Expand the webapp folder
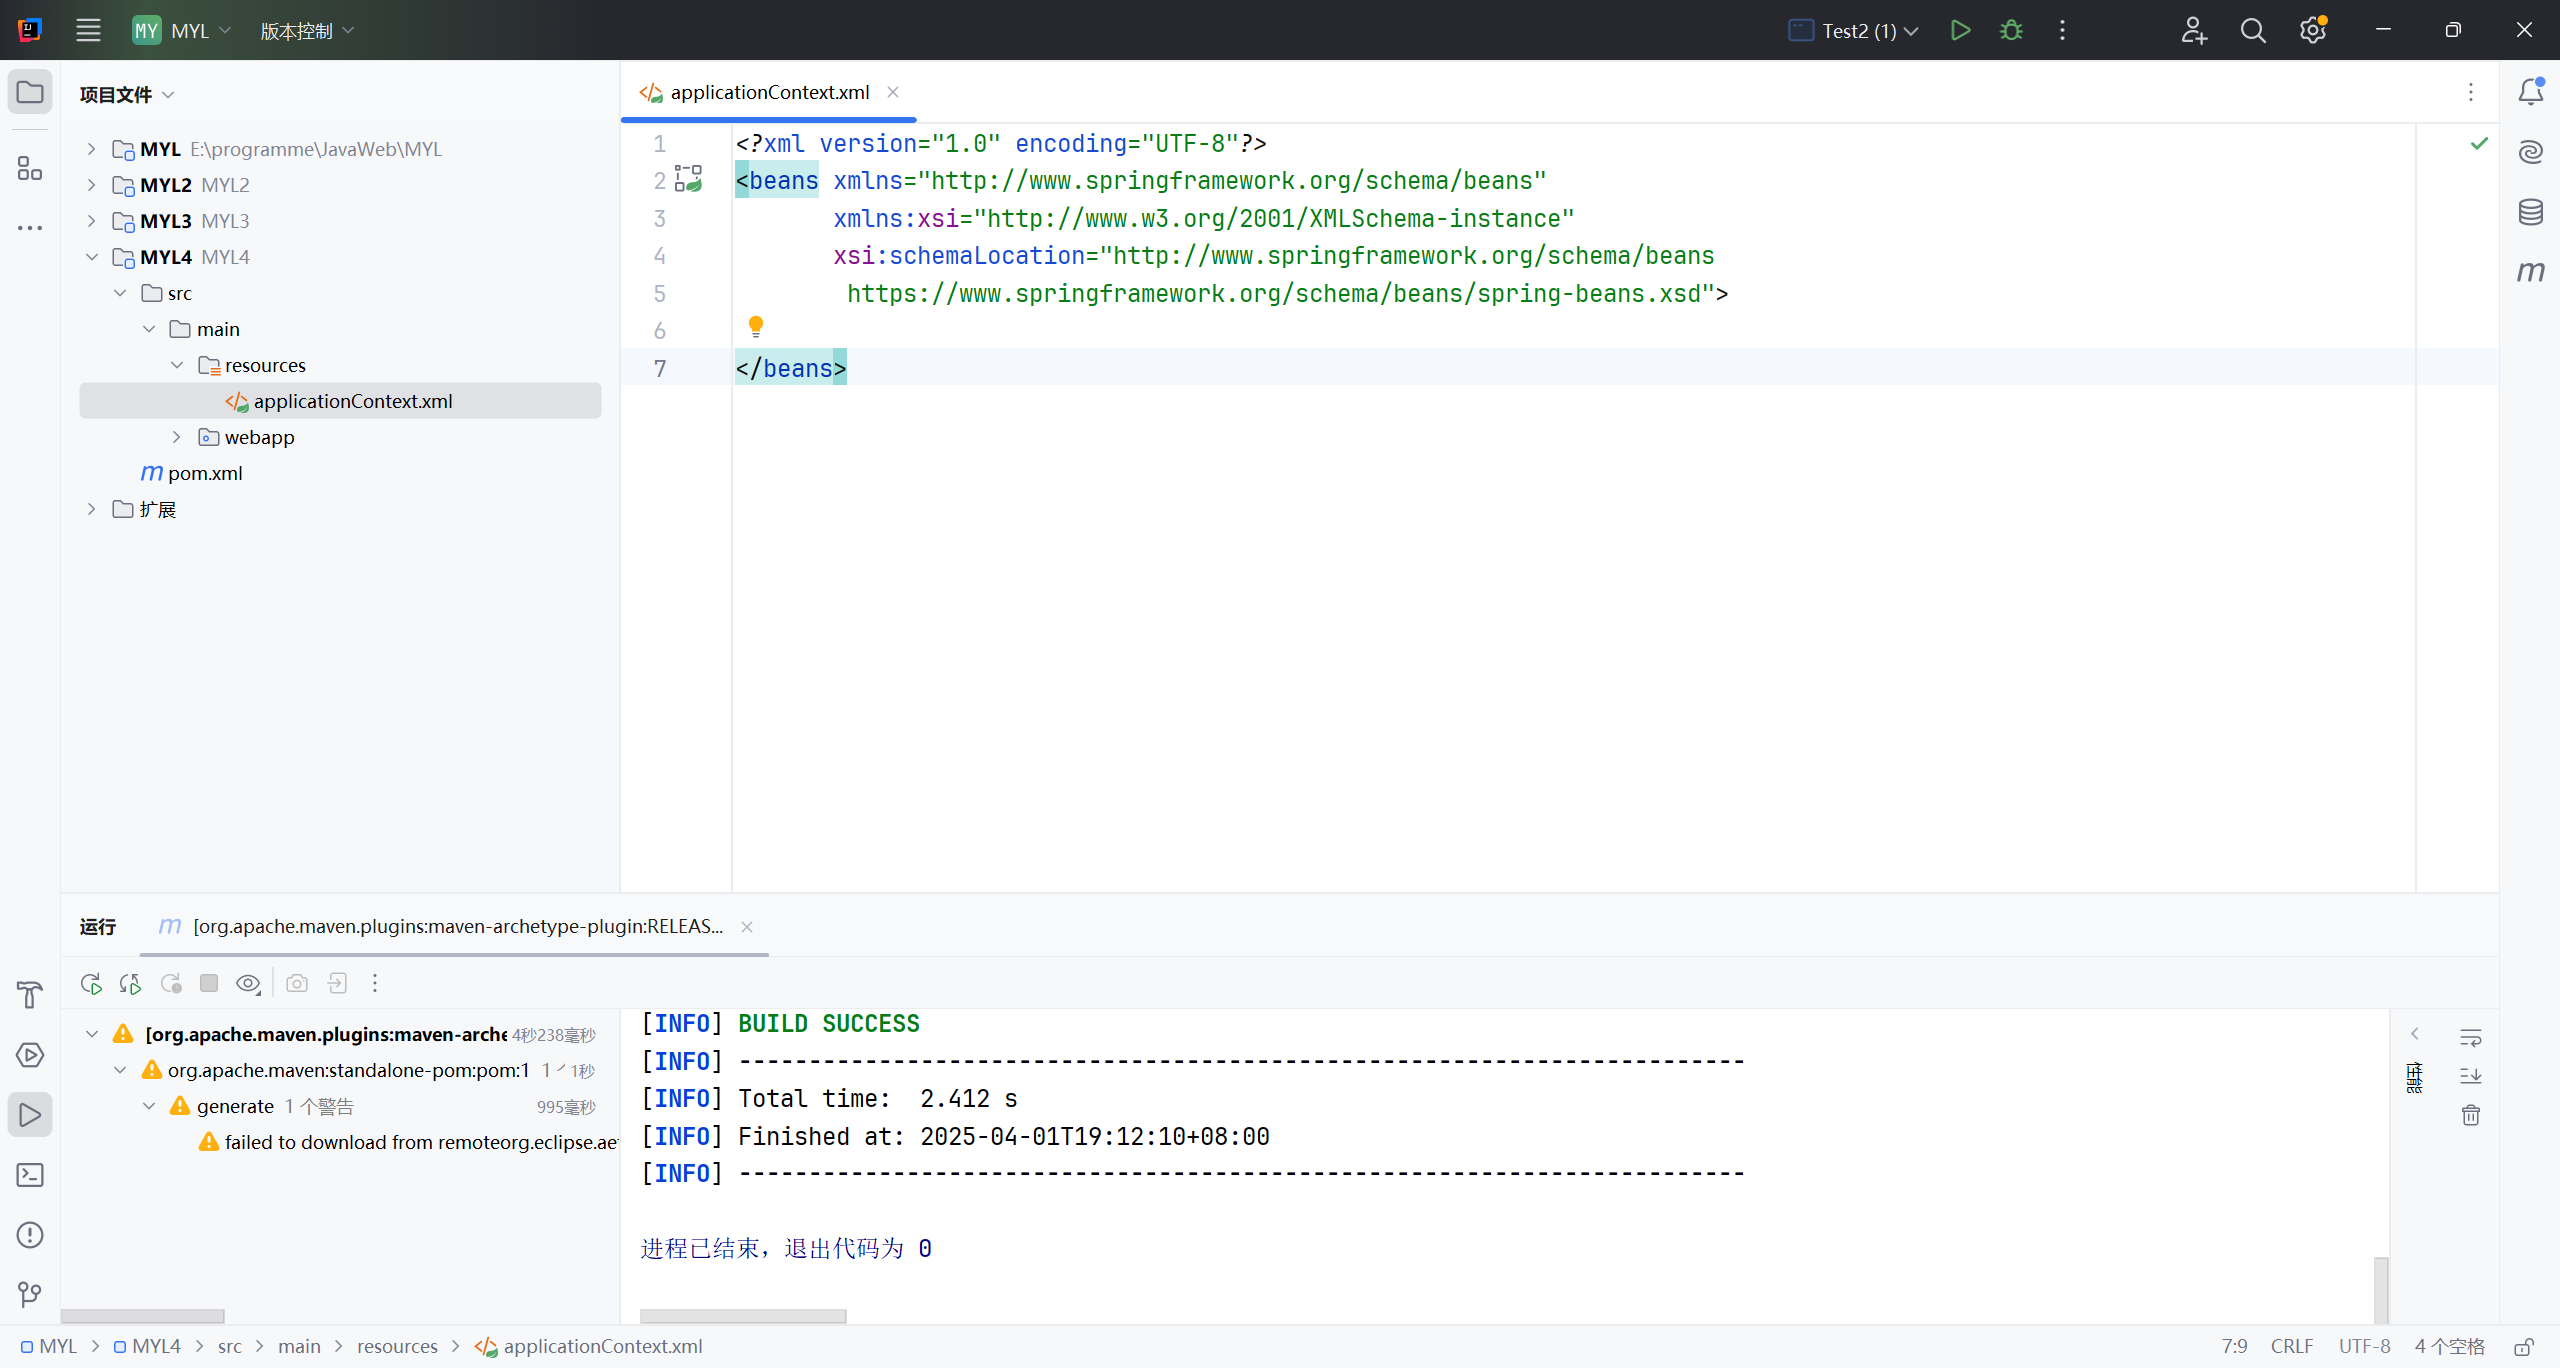The height and width of the screenshot is (1368, 2560). (x=177, y=437)
